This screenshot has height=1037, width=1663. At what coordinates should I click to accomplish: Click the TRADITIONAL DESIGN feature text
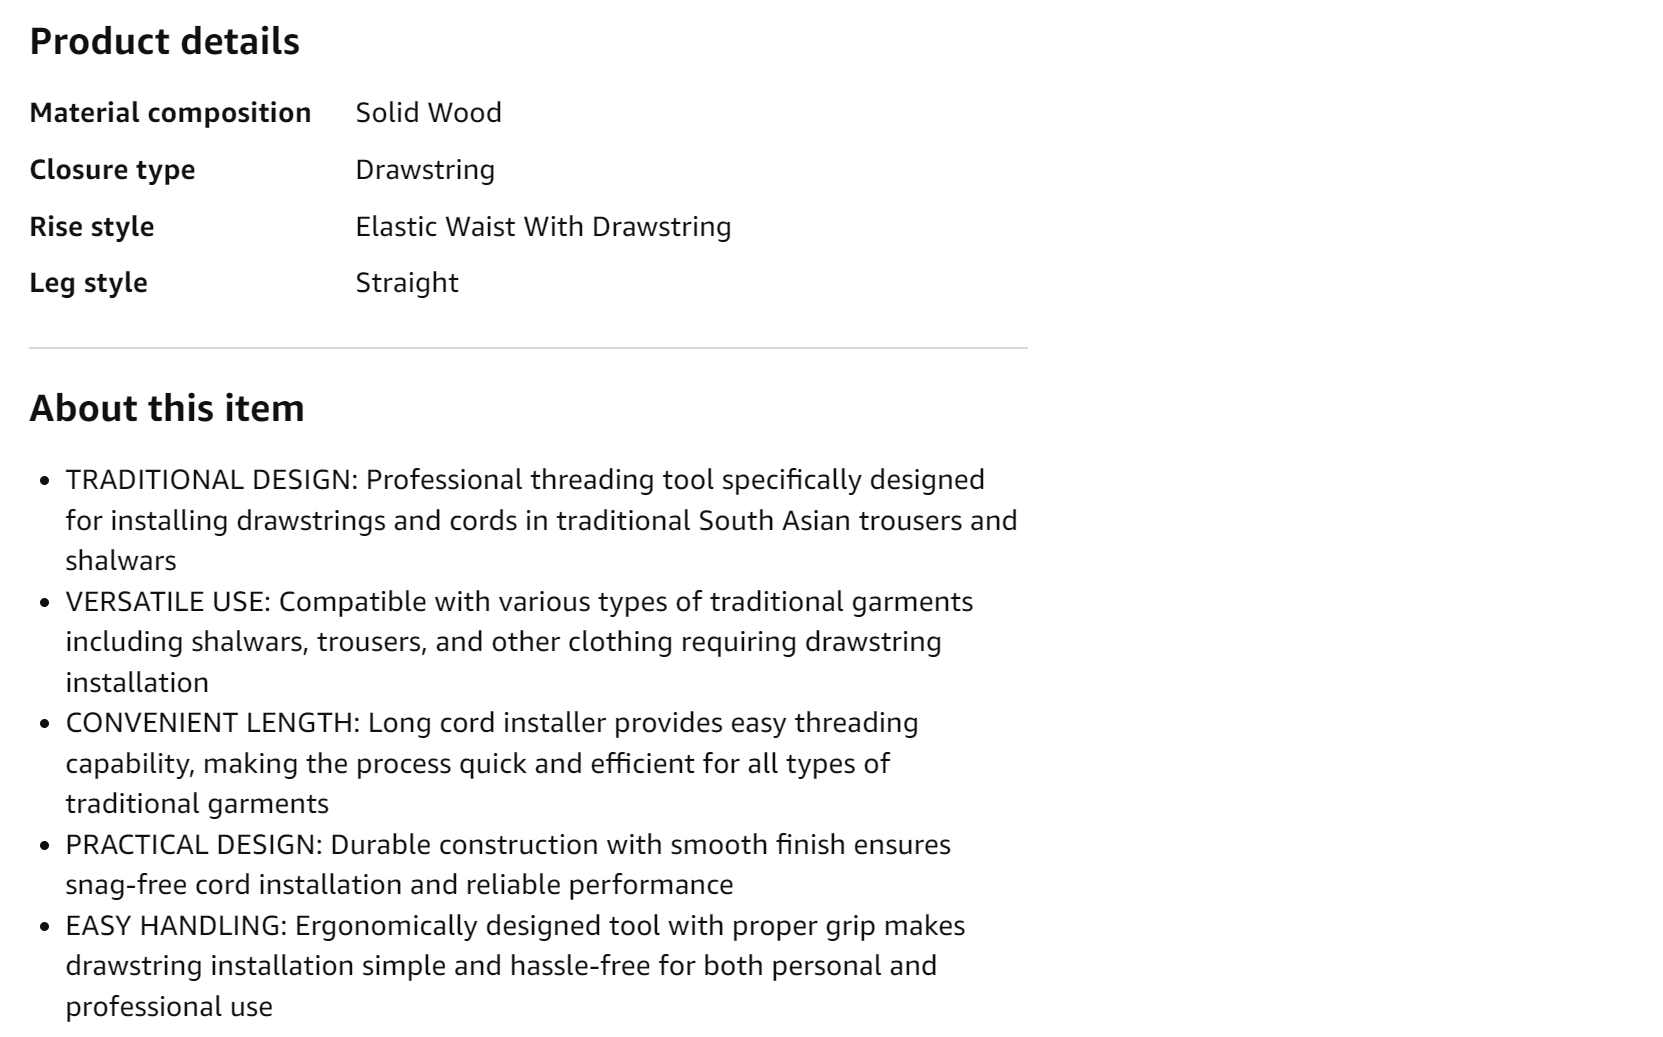coord(540,520)
